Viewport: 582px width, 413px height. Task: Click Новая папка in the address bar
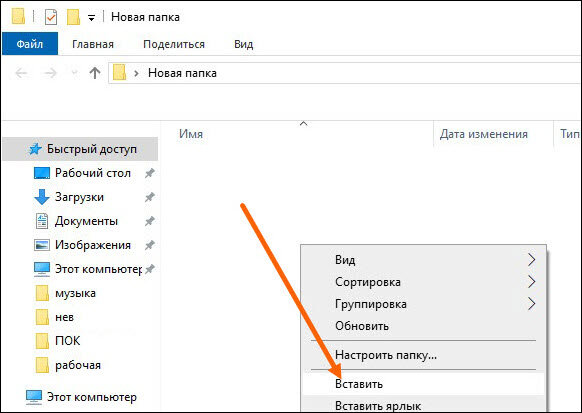click(x=182, y=73)
